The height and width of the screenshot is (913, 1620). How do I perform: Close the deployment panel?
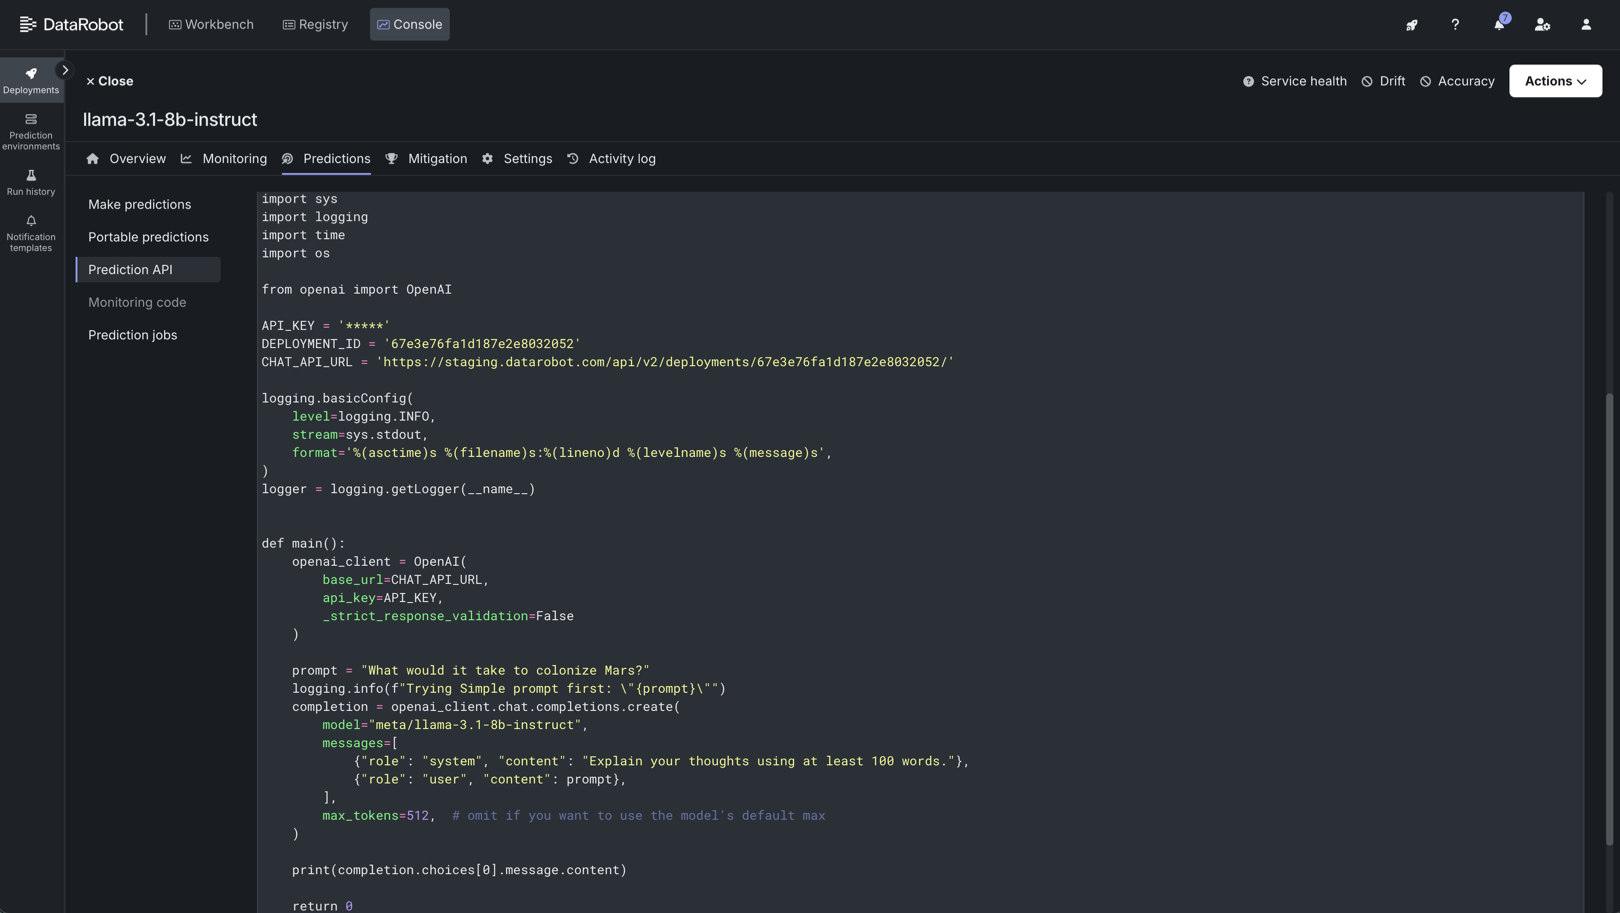click(x=109, y=81)
